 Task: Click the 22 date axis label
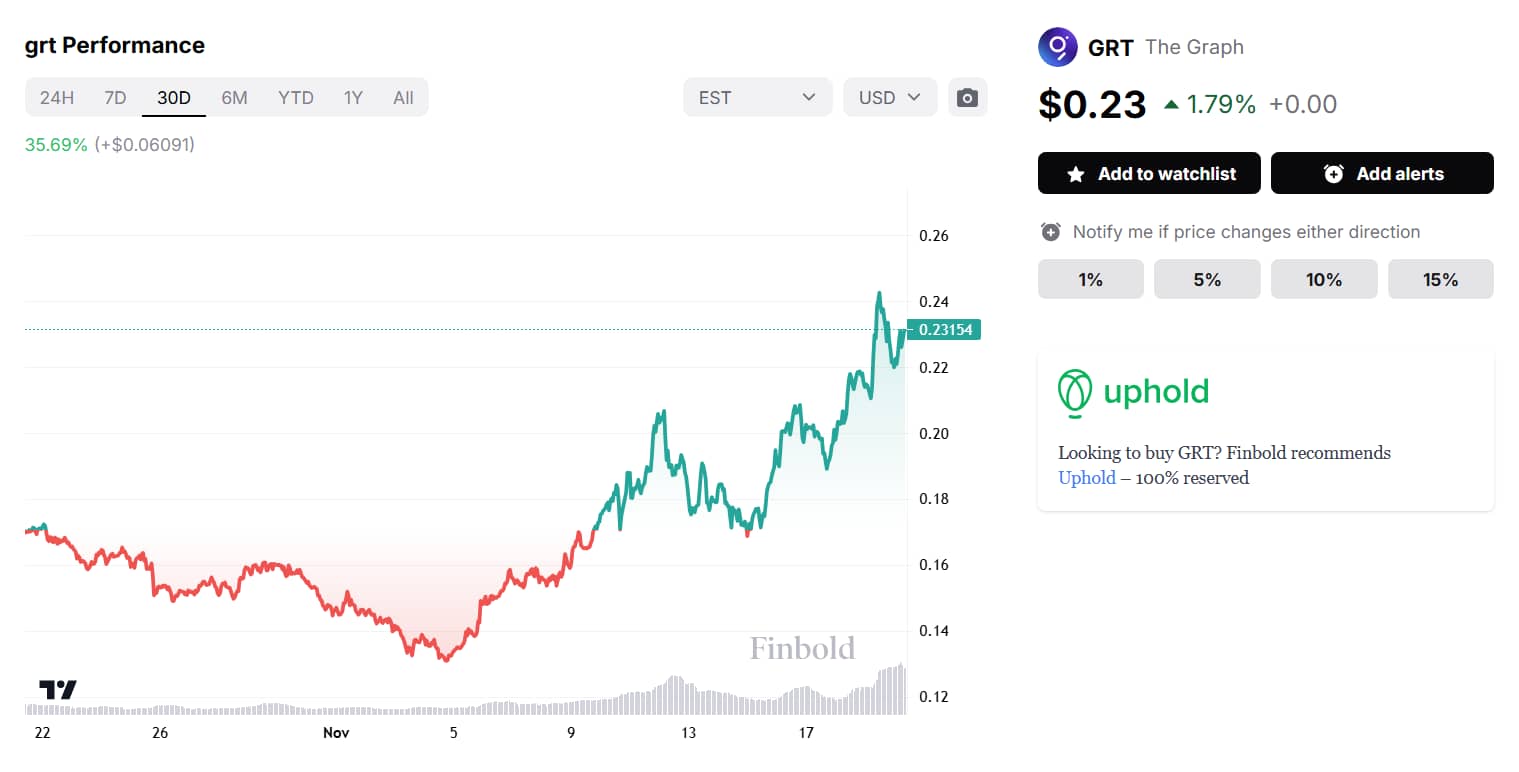click(x=42, y=733)
